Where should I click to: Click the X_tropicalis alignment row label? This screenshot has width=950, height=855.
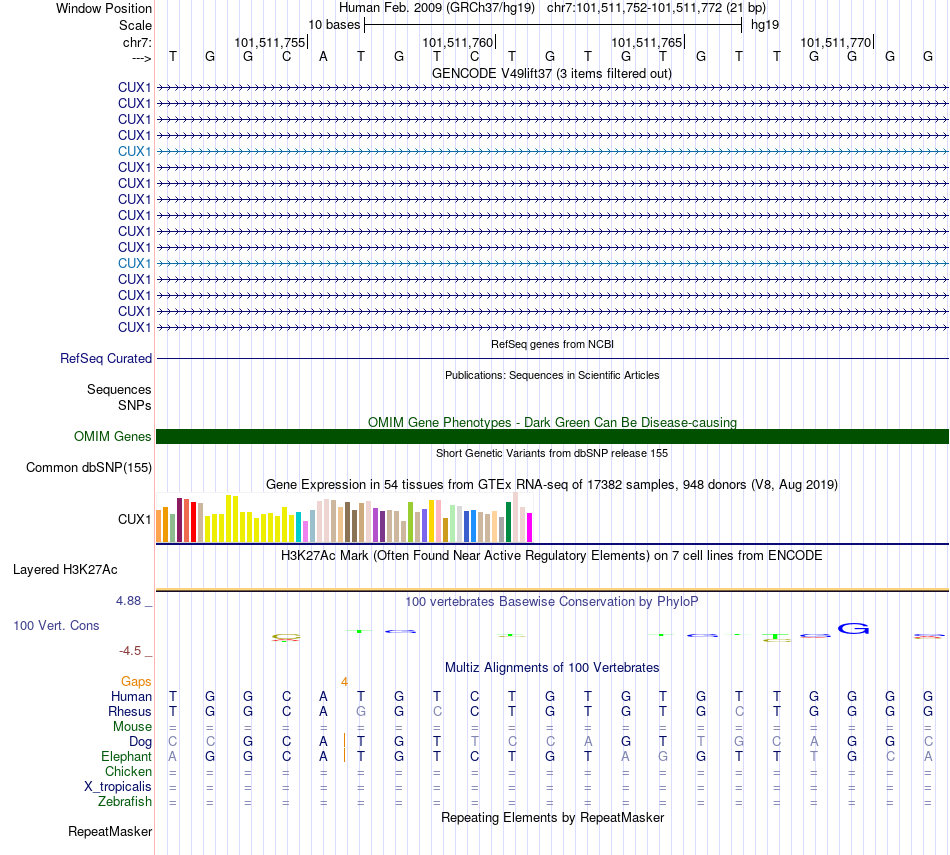click(118, 787)
